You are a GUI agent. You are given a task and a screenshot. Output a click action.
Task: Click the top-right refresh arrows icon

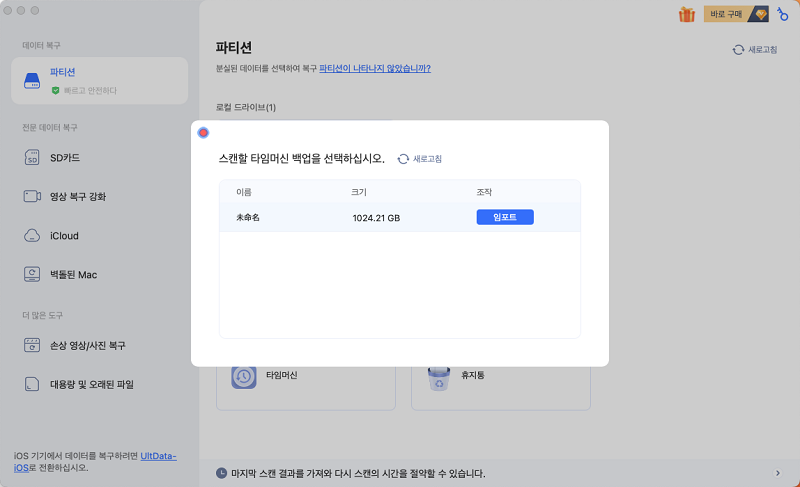pos(738,50)
